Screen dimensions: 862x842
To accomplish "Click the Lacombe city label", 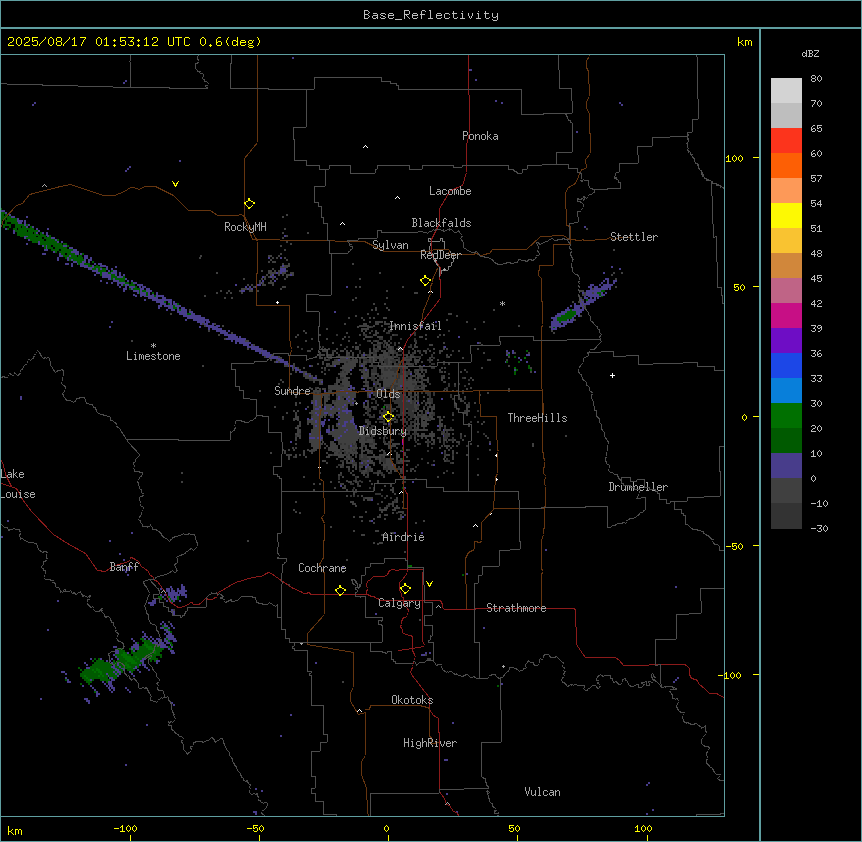I will 450,191.
